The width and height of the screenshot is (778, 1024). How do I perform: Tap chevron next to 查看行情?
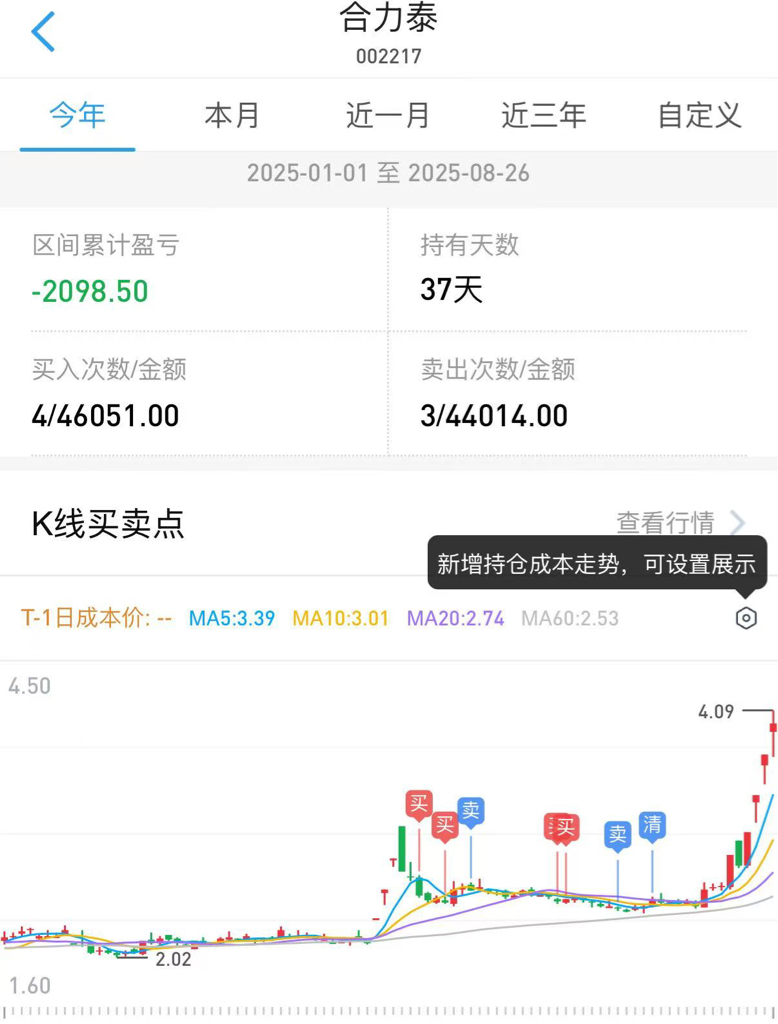click(x=738, y=522)
